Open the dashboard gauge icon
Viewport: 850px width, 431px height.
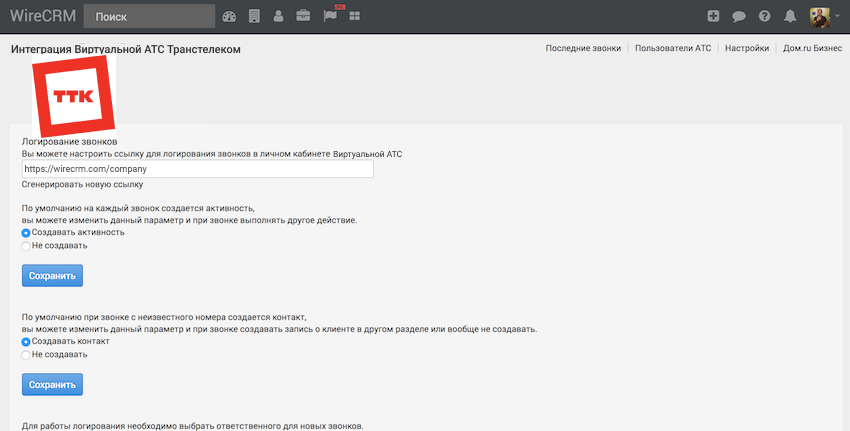[x=229, y=16]
